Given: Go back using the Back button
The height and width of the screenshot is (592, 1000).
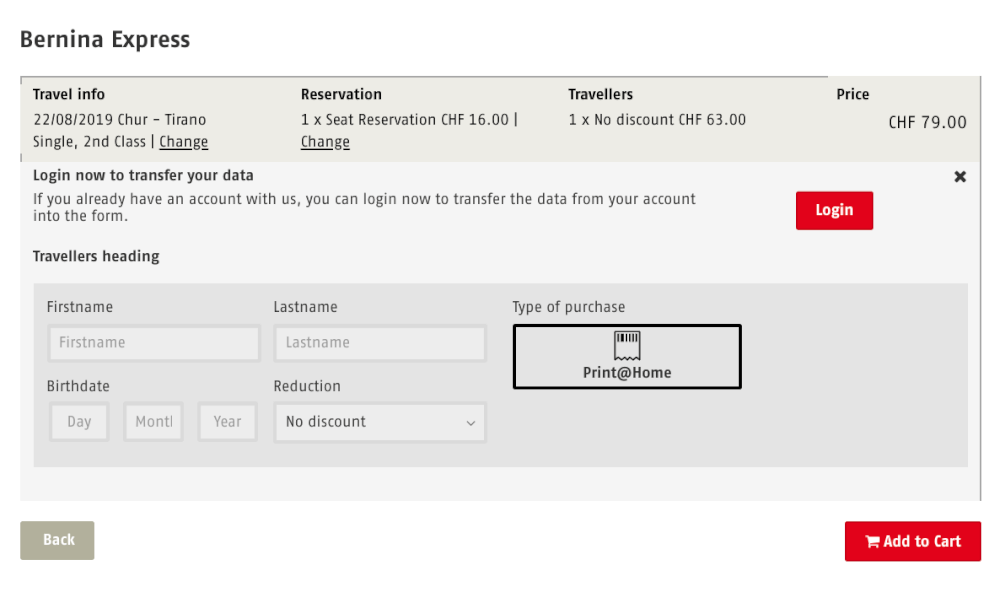Looking at the screenshot, I should [57, 540].
